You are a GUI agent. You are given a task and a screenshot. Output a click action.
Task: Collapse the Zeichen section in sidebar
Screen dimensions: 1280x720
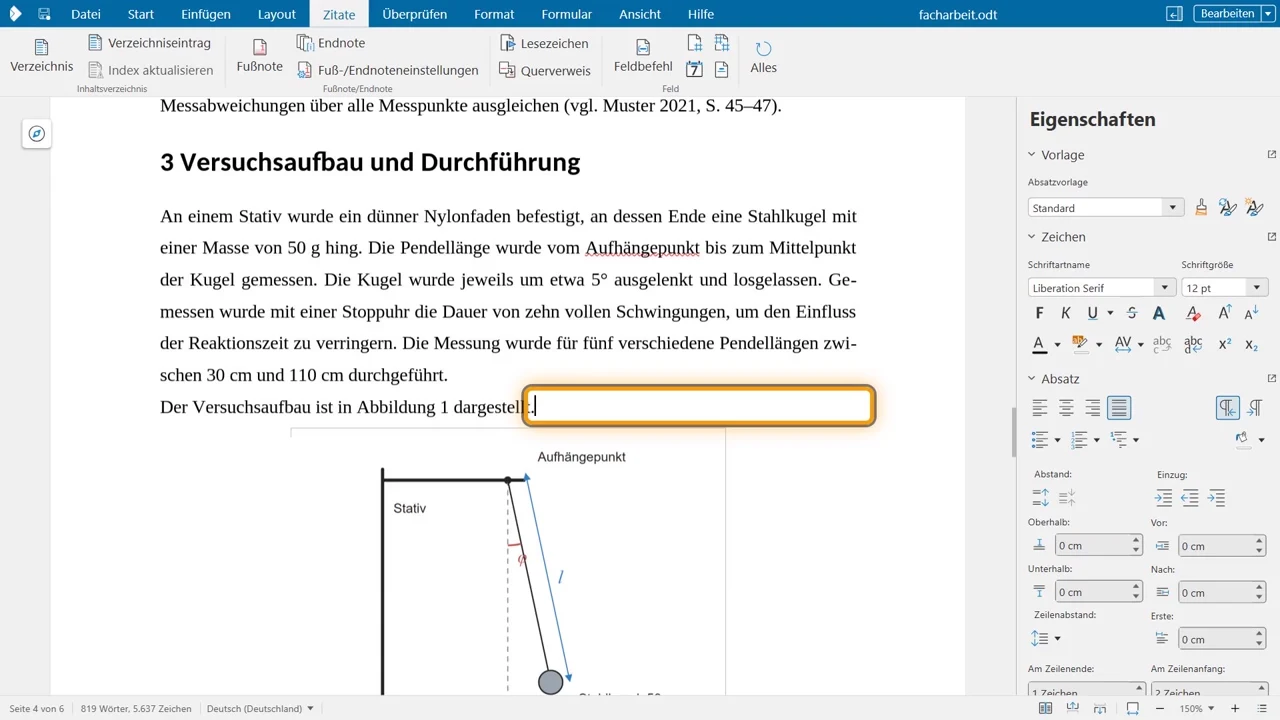click(1032, 237)
